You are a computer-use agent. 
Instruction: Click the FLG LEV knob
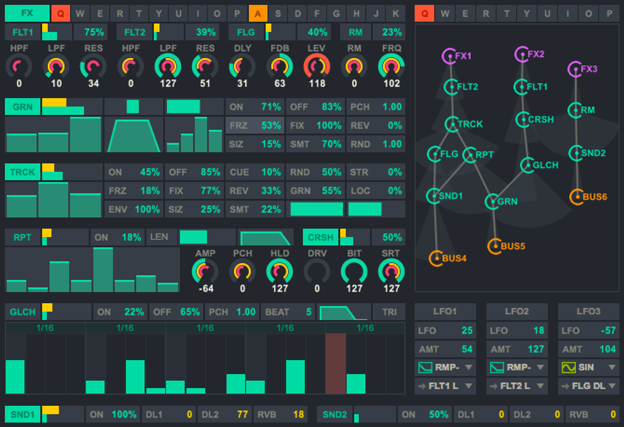click(315, 67)
